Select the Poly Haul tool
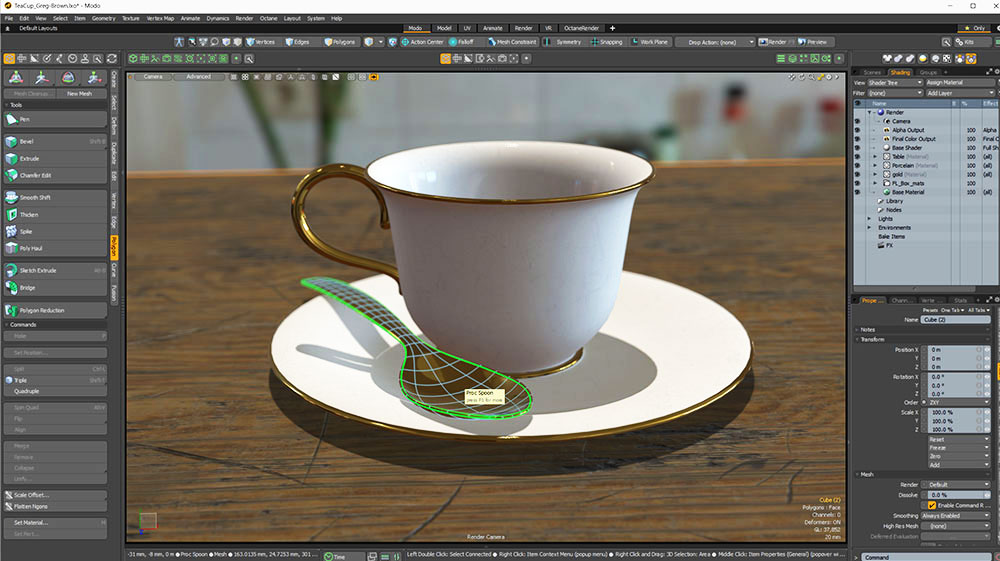The width and height of the screenshot is (1000, 561). [x=55, y=248]
